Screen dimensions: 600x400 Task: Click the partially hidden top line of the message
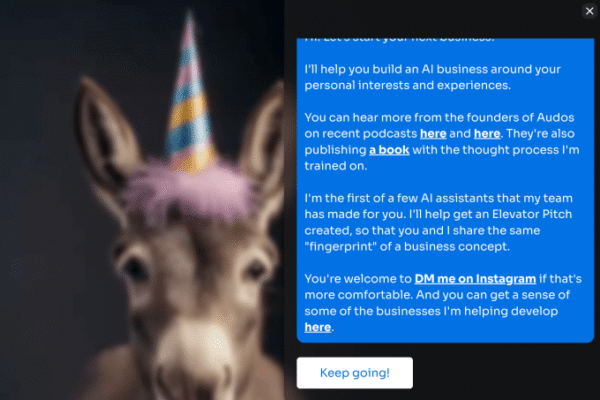tap(400, 39)
